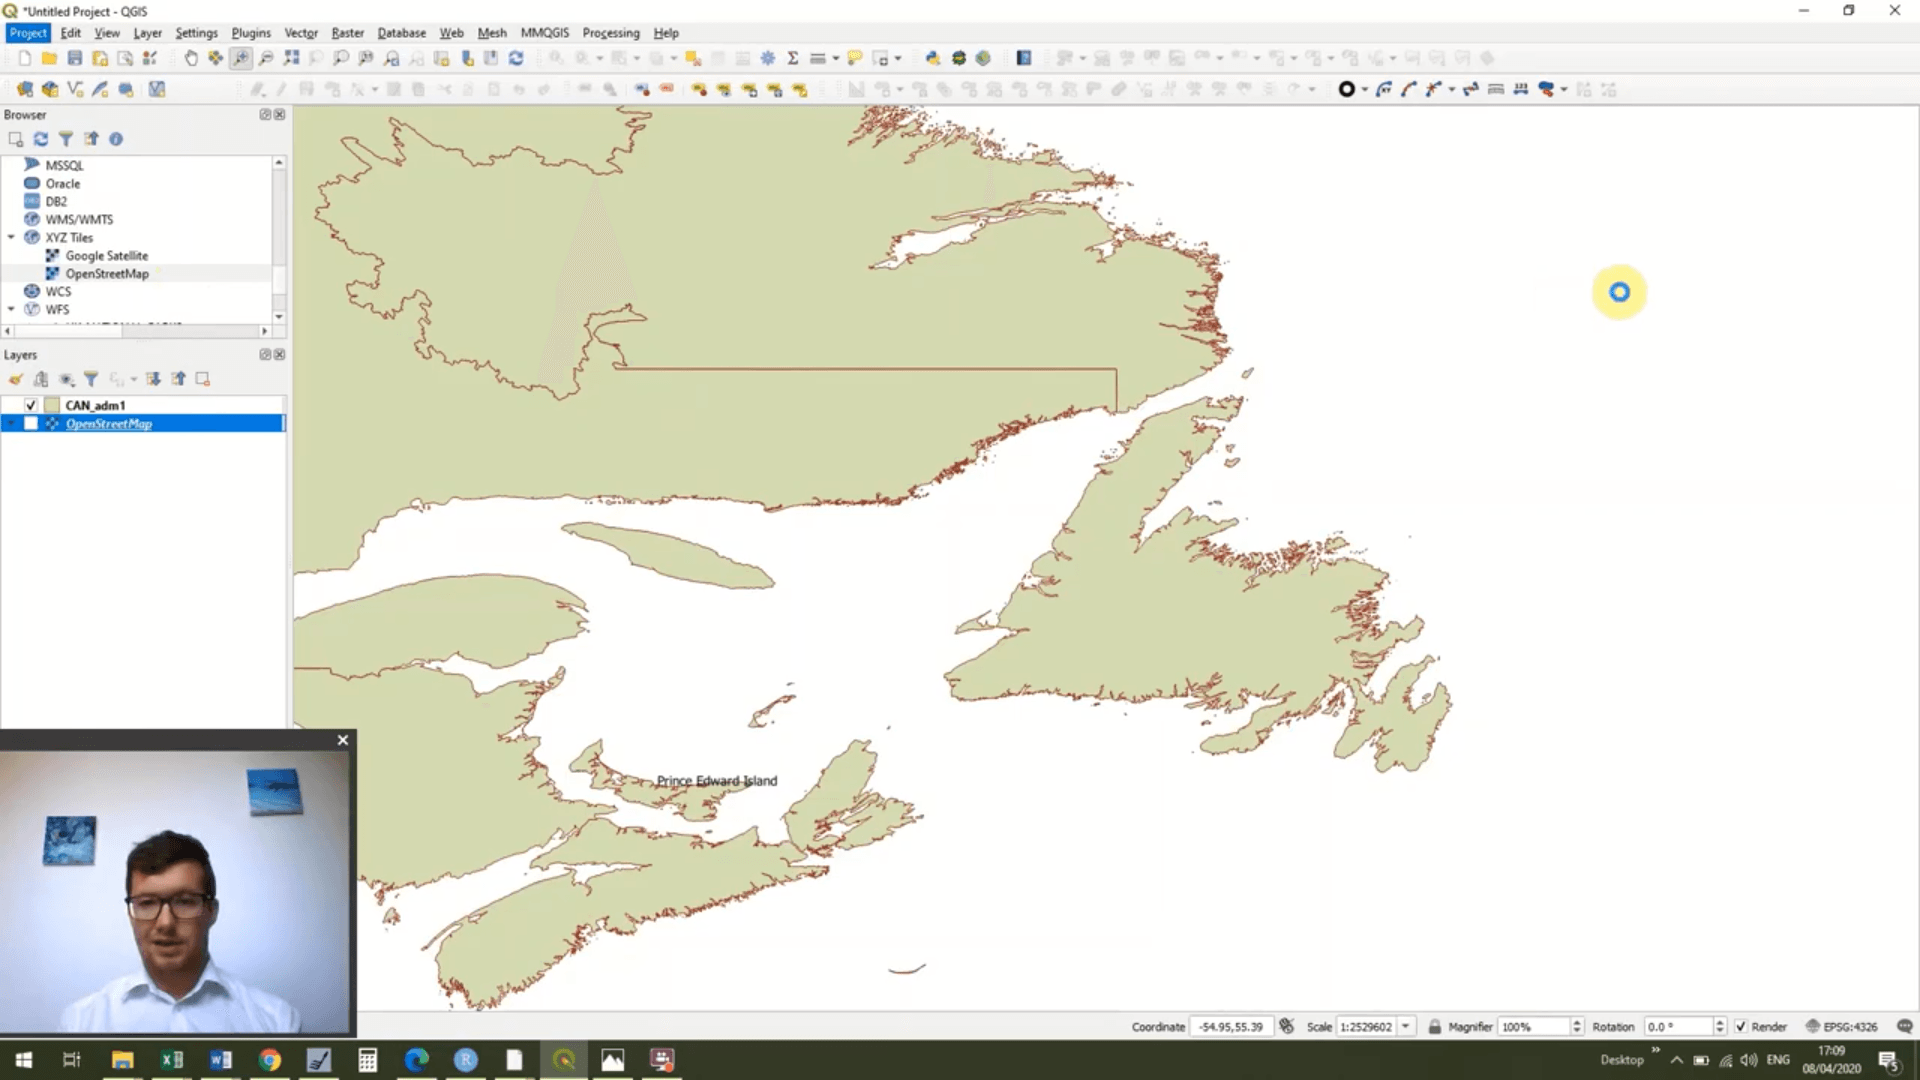Open the Vector menu

pyautogui.click(x=301, y=33)
